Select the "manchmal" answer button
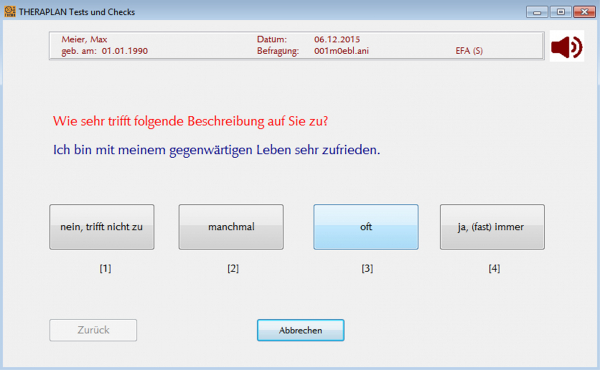600x370 pixels. tap(231, 227)
